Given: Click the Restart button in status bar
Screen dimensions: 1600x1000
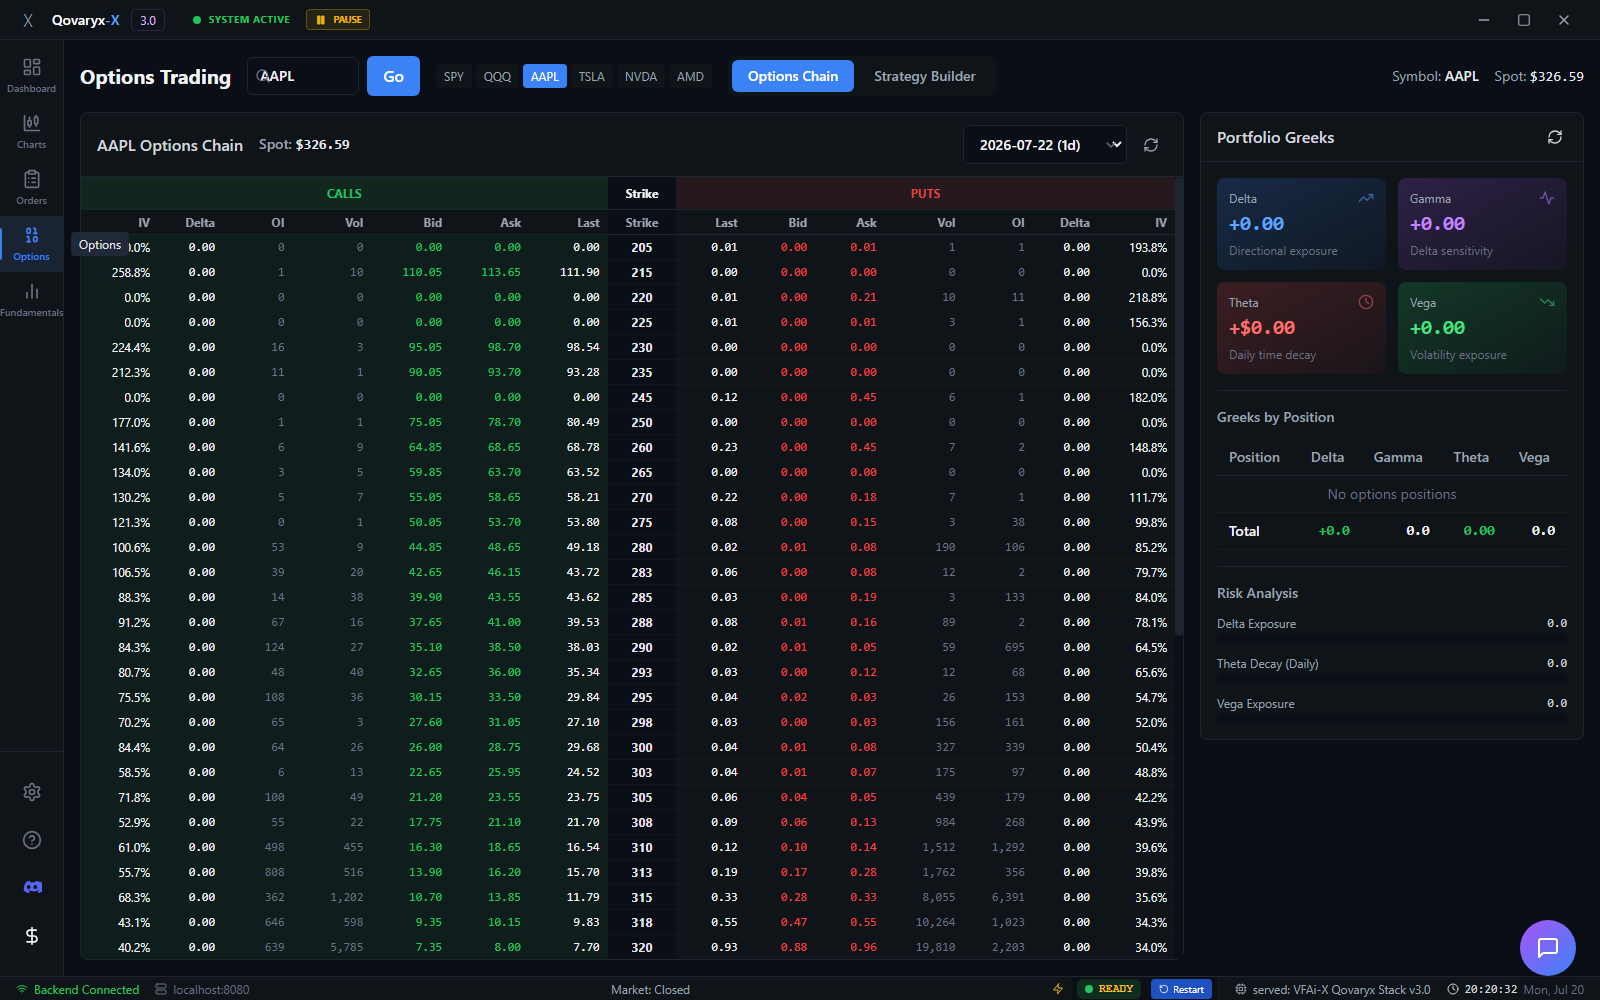Looking at the screenshot, I should click(1181, 989).
